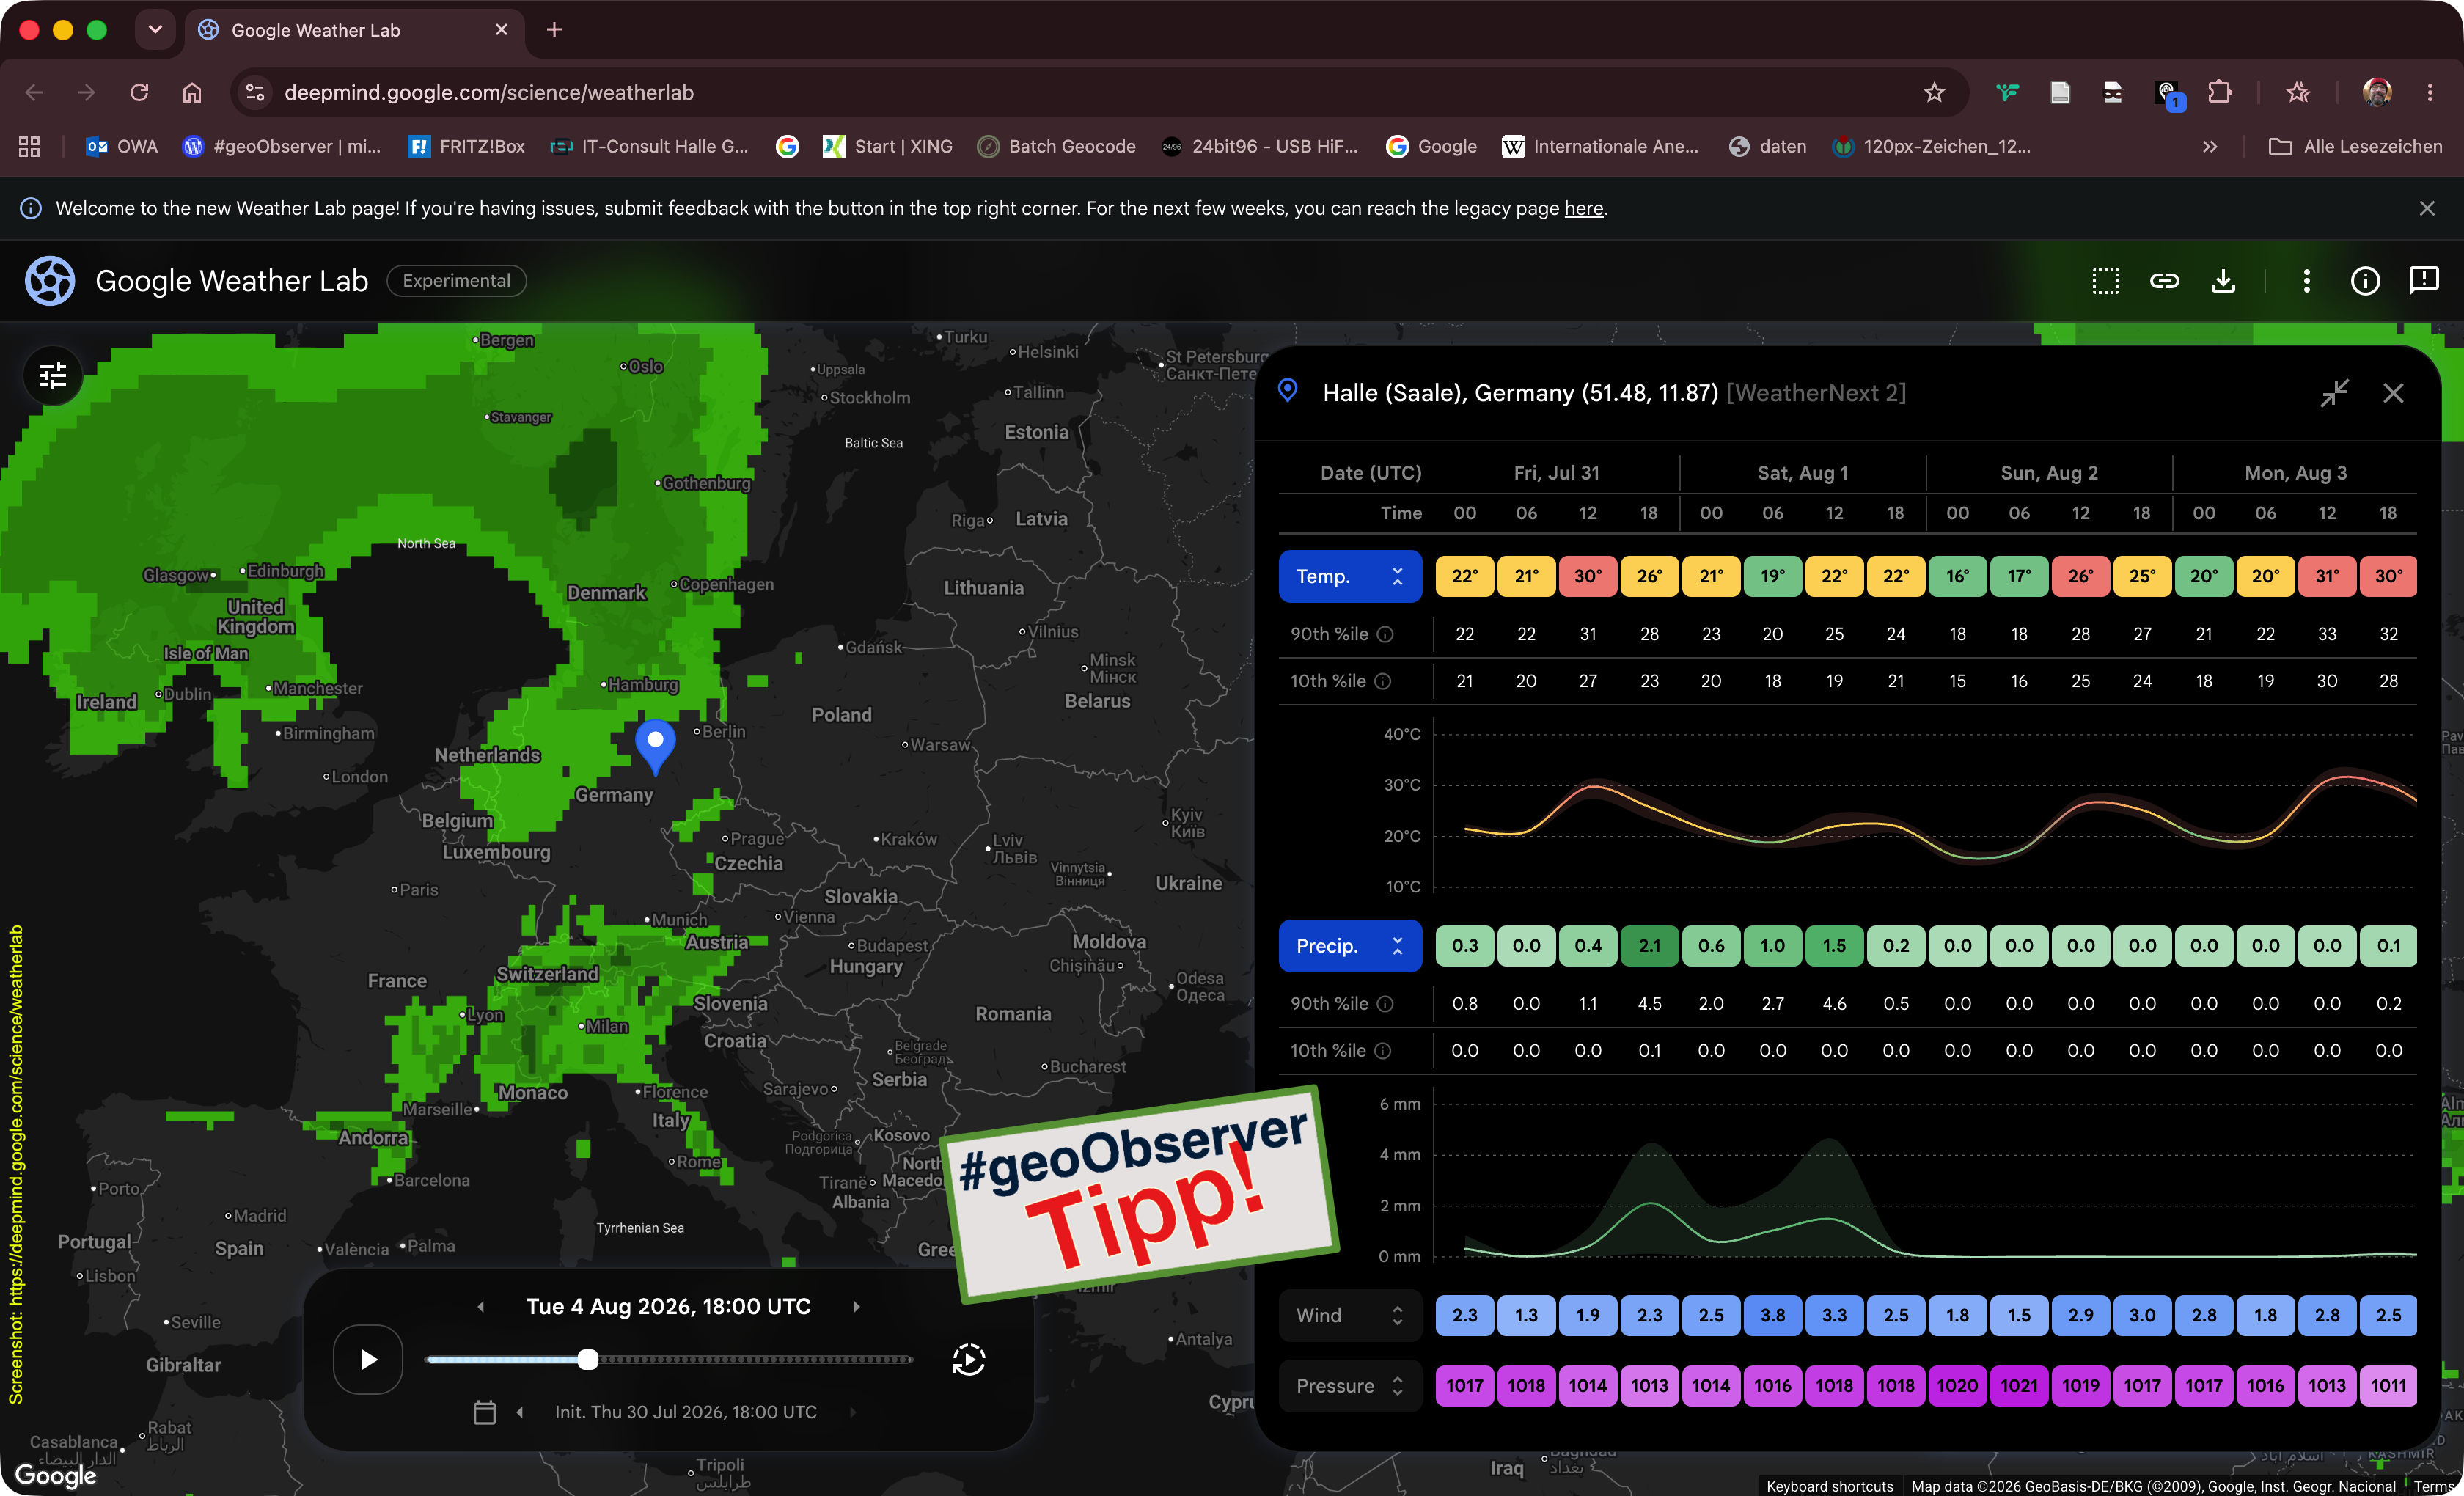
Task: Follow the legacy page 'here' link
Action: tap(1584, 209)
